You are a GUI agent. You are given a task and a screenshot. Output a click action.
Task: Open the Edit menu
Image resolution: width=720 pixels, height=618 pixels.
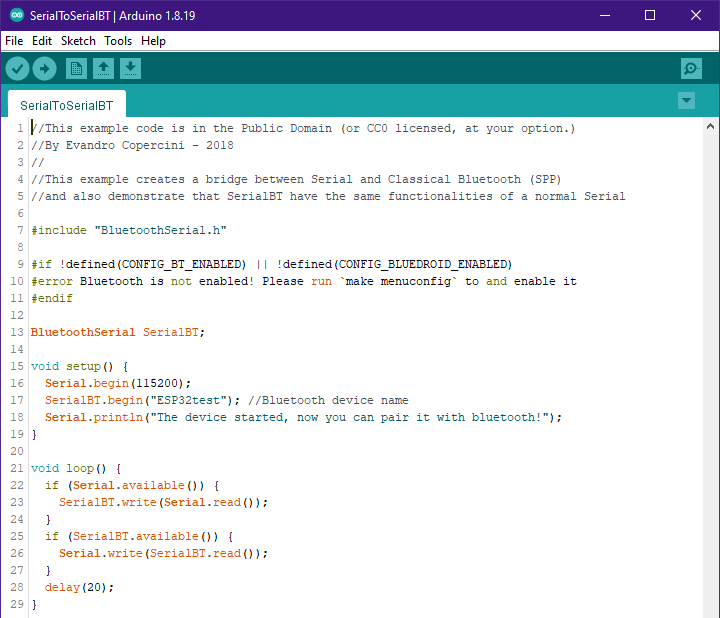tap(42, 41)
